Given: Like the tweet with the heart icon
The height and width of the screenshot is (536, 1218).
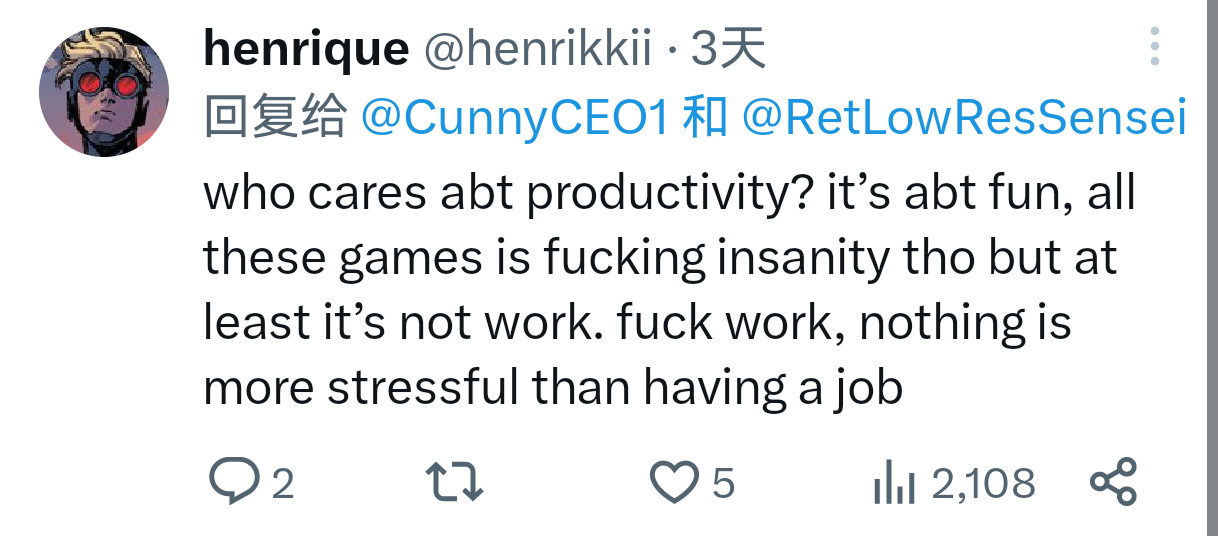Looking at the screenshot, I should [674, 484].
